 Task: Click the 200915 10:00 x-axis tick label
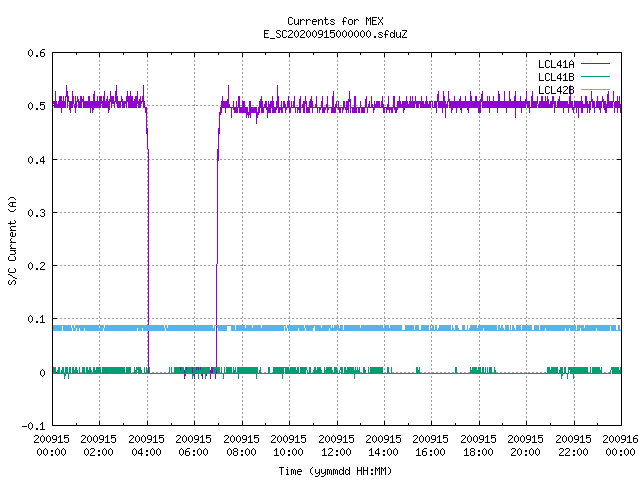[x=289, y=445]
